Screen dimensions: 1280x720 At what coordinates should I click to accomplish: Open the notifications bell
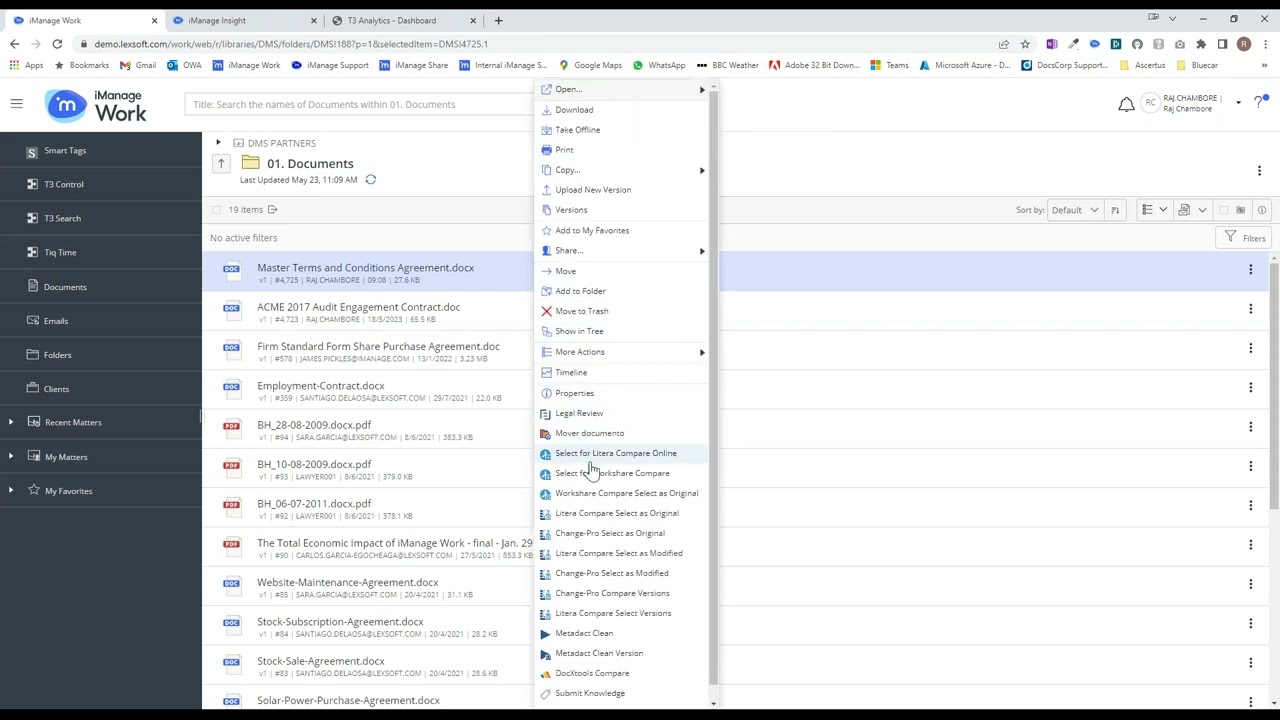click(1126, 104)
